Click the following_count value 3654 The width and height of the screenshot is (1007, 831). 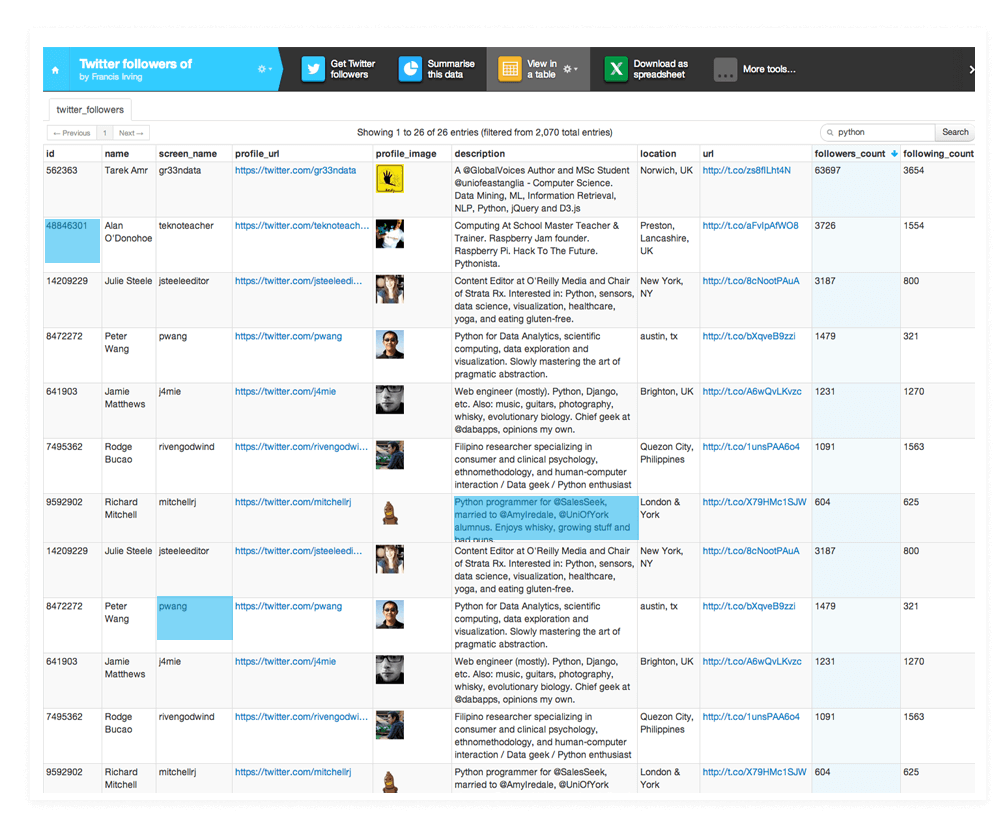coord(913,170)
